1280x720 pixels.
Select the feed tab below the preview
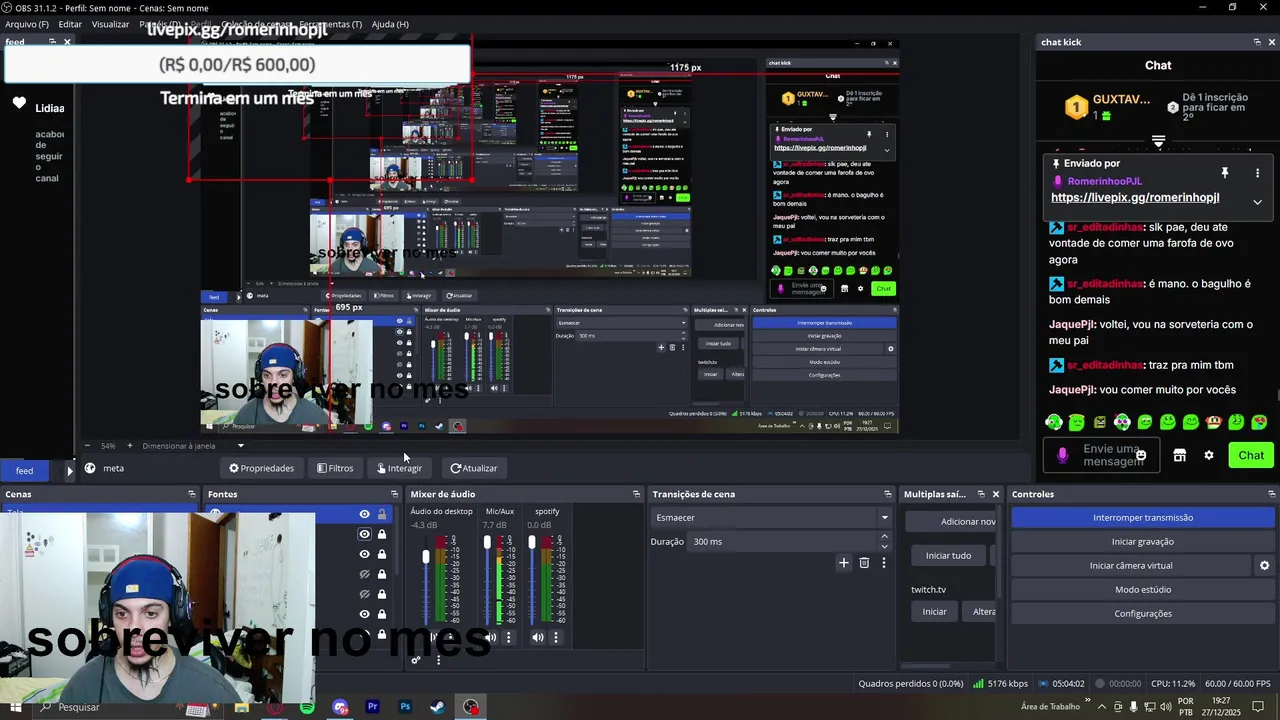(24, 470)
